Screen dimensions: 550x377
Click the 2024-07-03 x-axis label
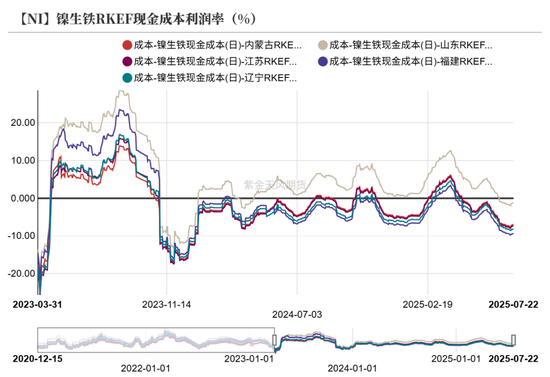tap(297, 315)
